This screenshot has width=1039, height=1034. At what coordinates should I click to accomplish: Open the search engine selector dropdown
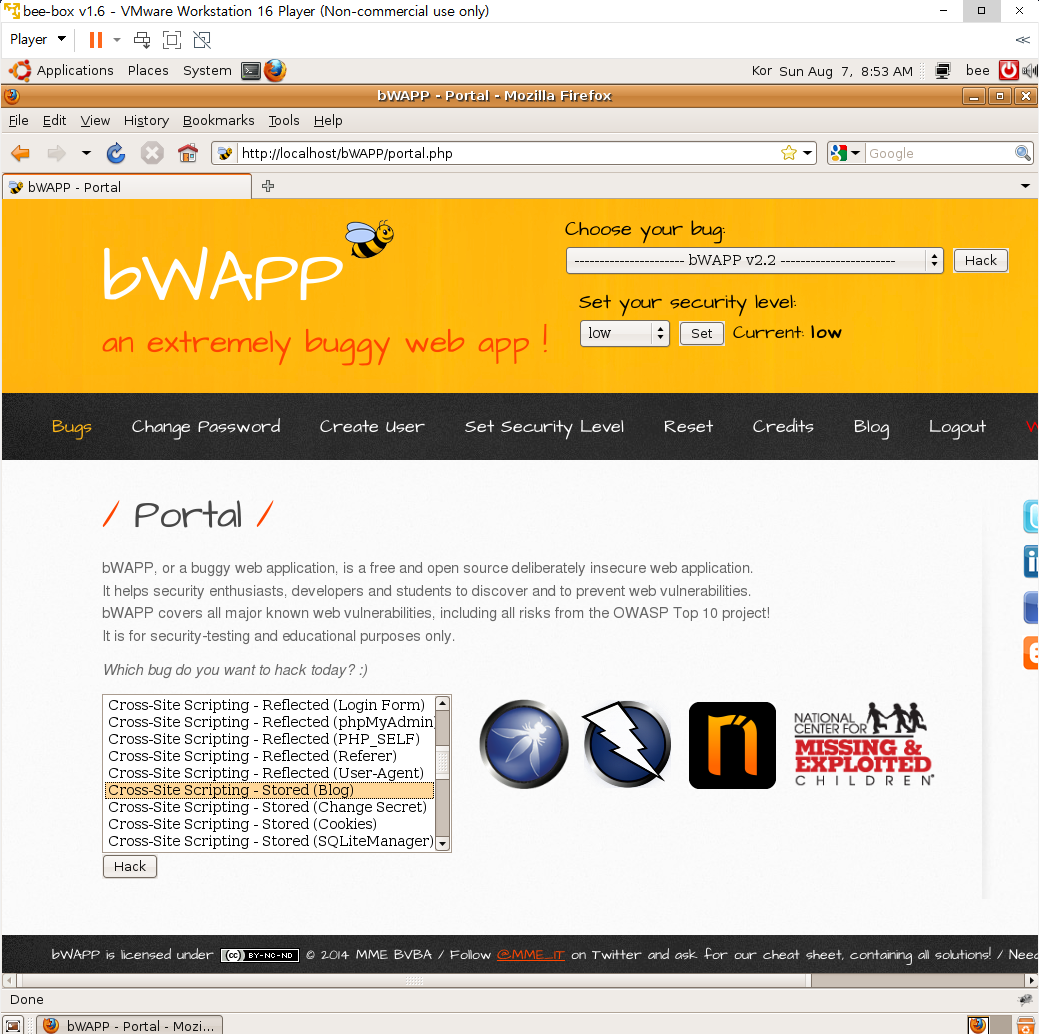pyautogui.click(x=846, y=153)
